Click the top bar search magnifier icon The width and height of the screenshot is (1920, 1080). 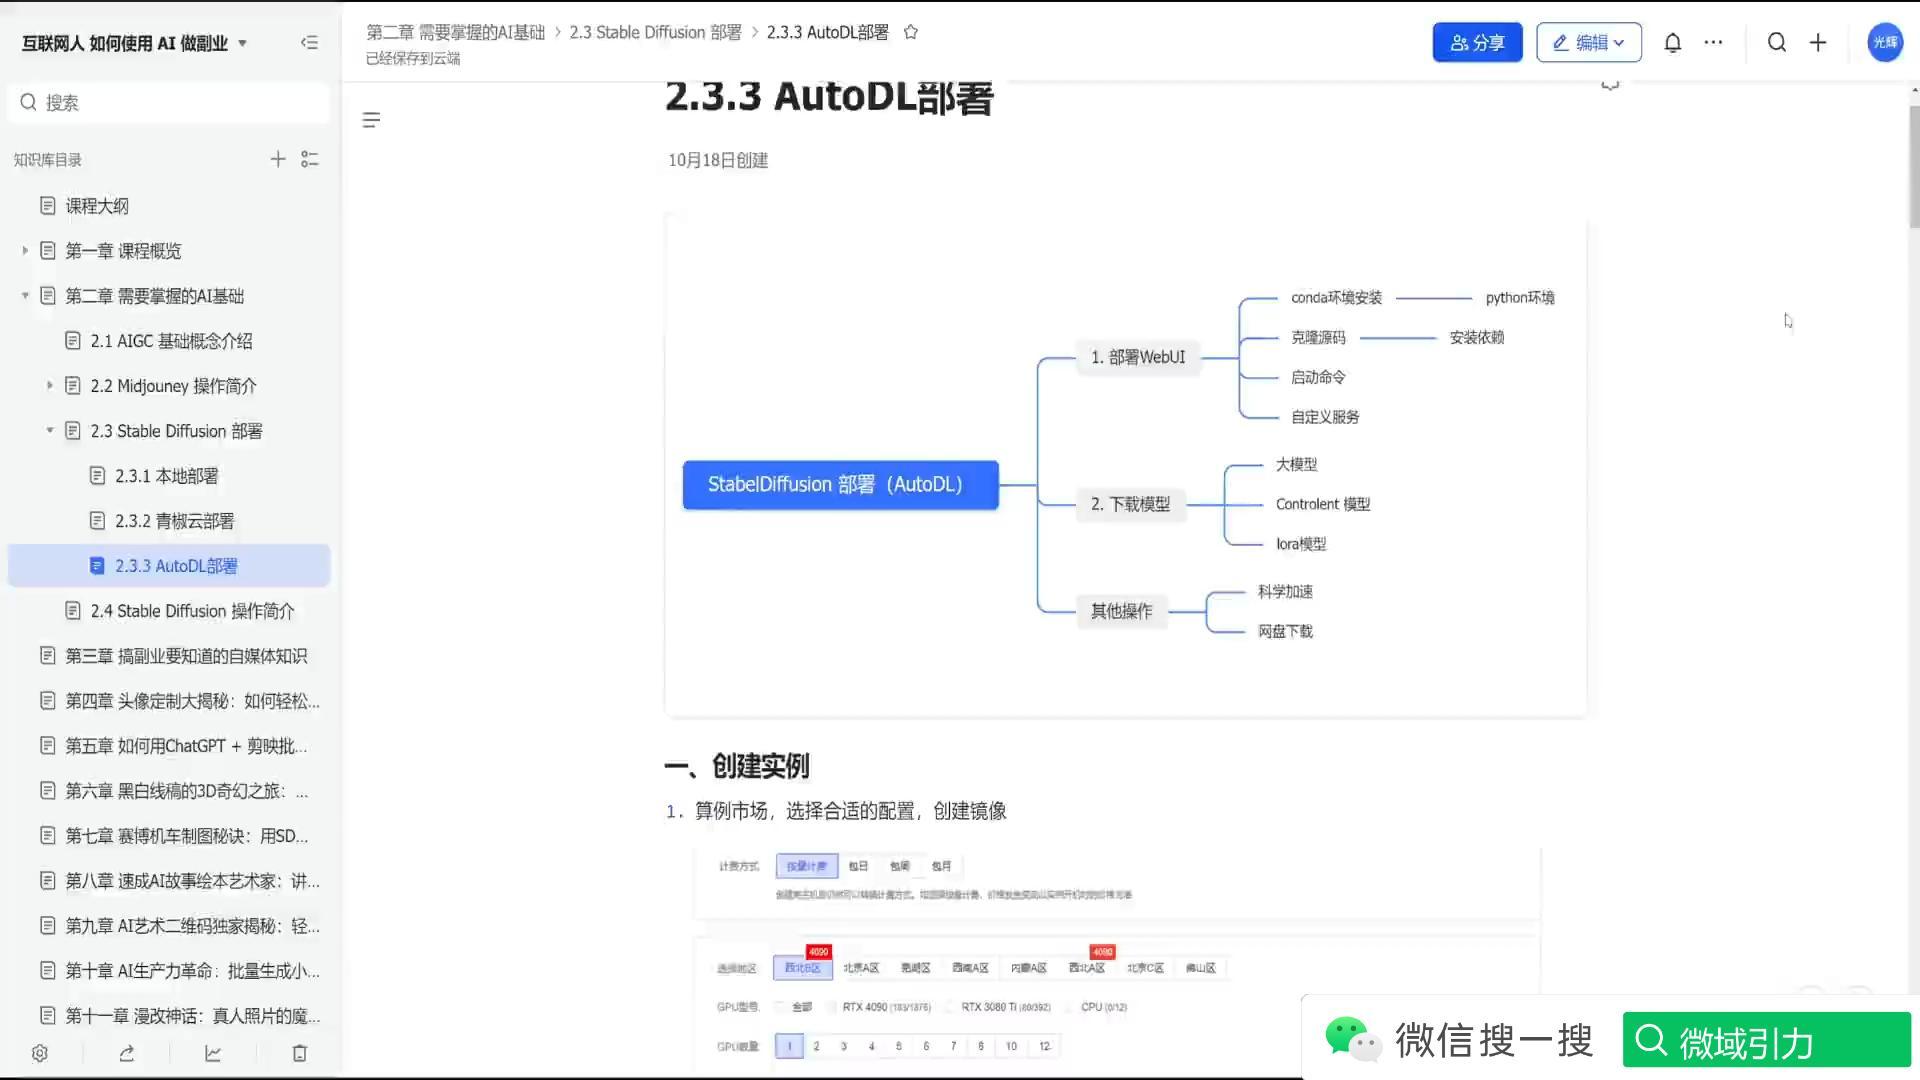1776,42
